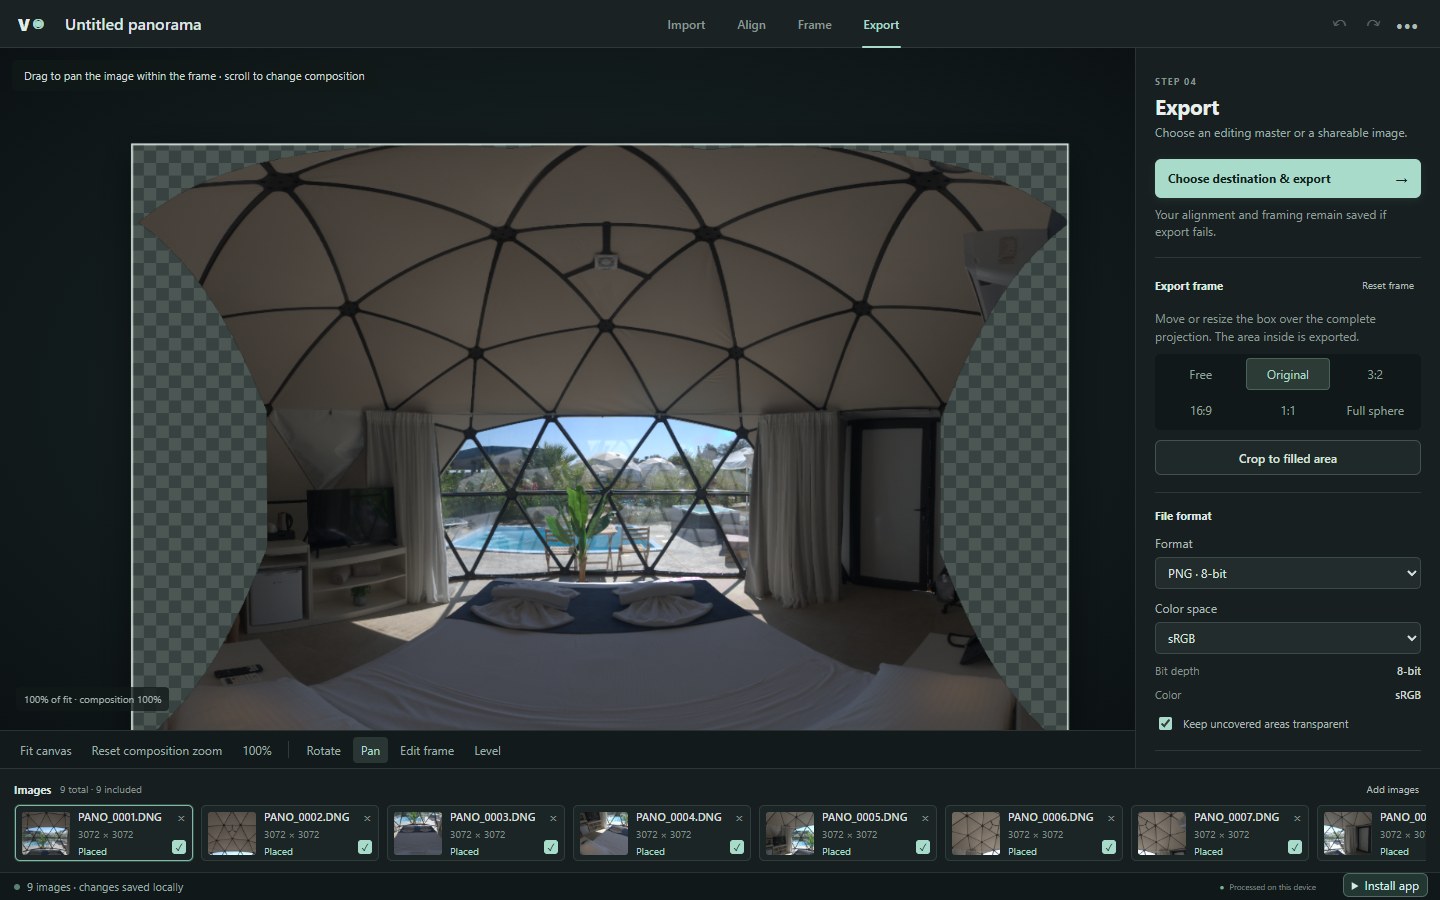Uncheck the PANO_0005.DNG include checkbox

tap(923, 847)
